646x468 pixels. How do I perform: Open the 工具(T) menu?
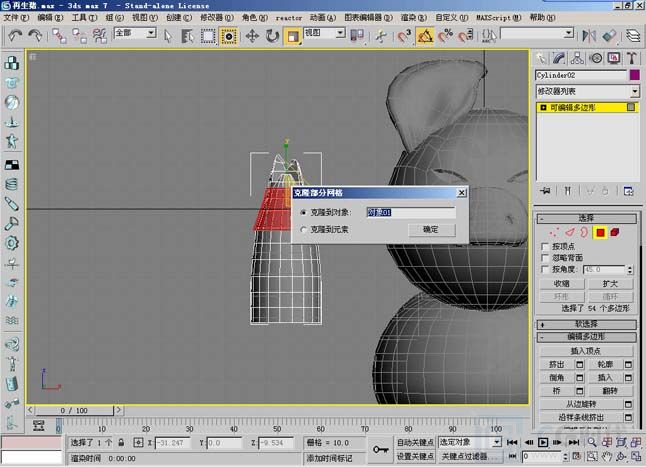(x=84, y=18)
